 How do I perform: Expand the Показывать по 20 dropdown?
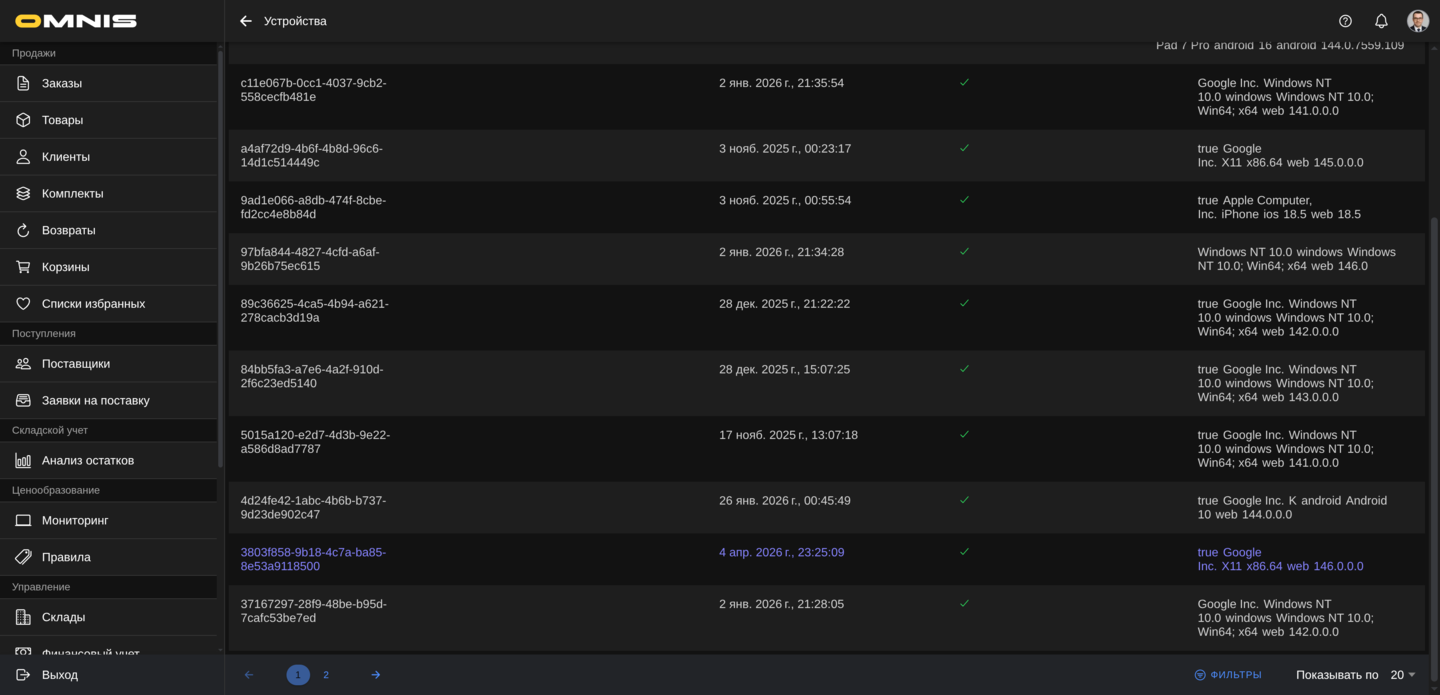[1402, 675]
